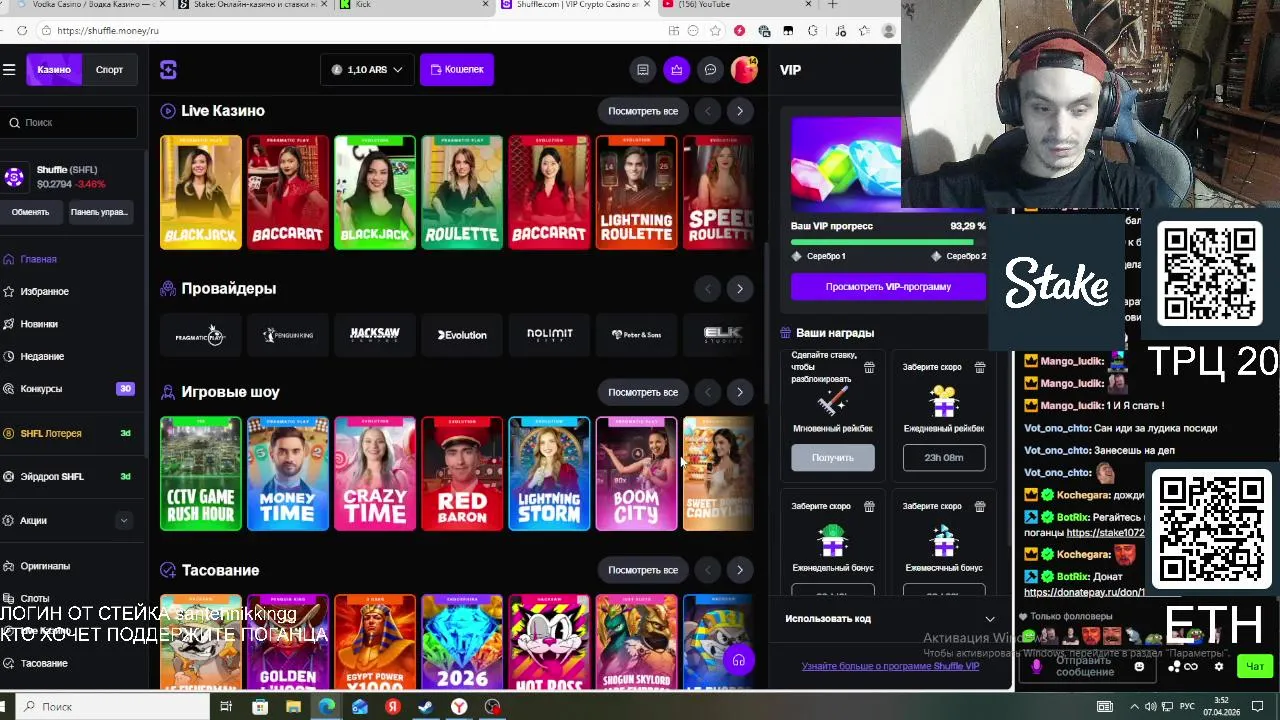Click Просмотреть VIP-программу button
This screenshot has height=720, width=1280.
[x=888, y=286]
